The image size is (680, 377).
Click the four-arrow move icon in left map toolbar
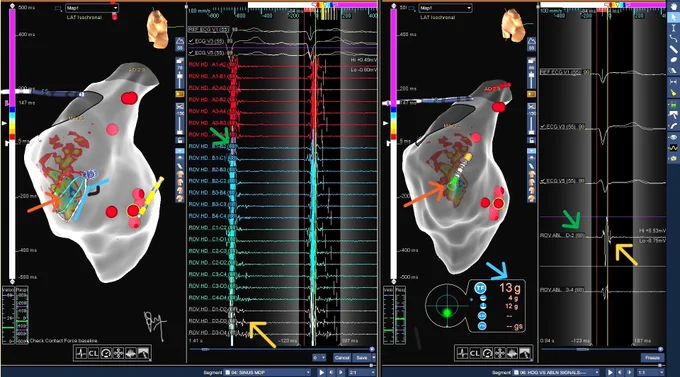[x=118, y=354]
